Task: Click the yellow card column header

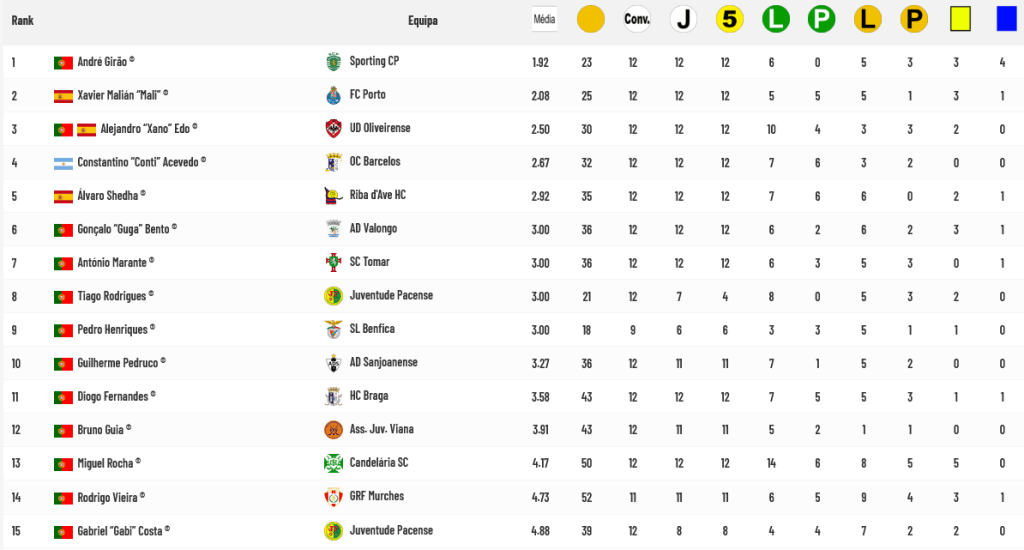Action: pos(960,19)
